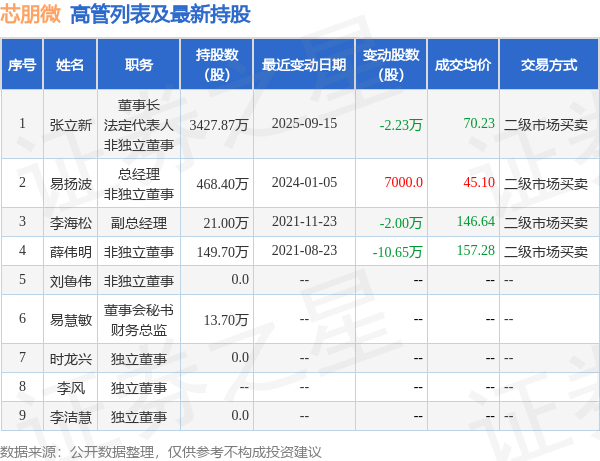Click the holding value 3427.87万

point(219,125)
